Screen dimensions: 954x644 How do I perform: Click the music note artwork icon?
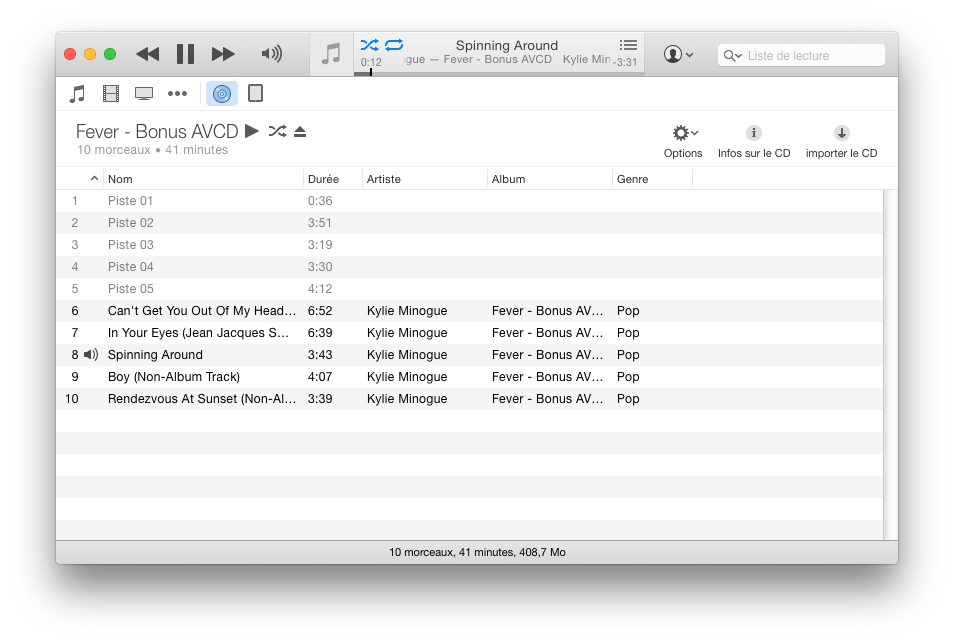tap(331, 54)
